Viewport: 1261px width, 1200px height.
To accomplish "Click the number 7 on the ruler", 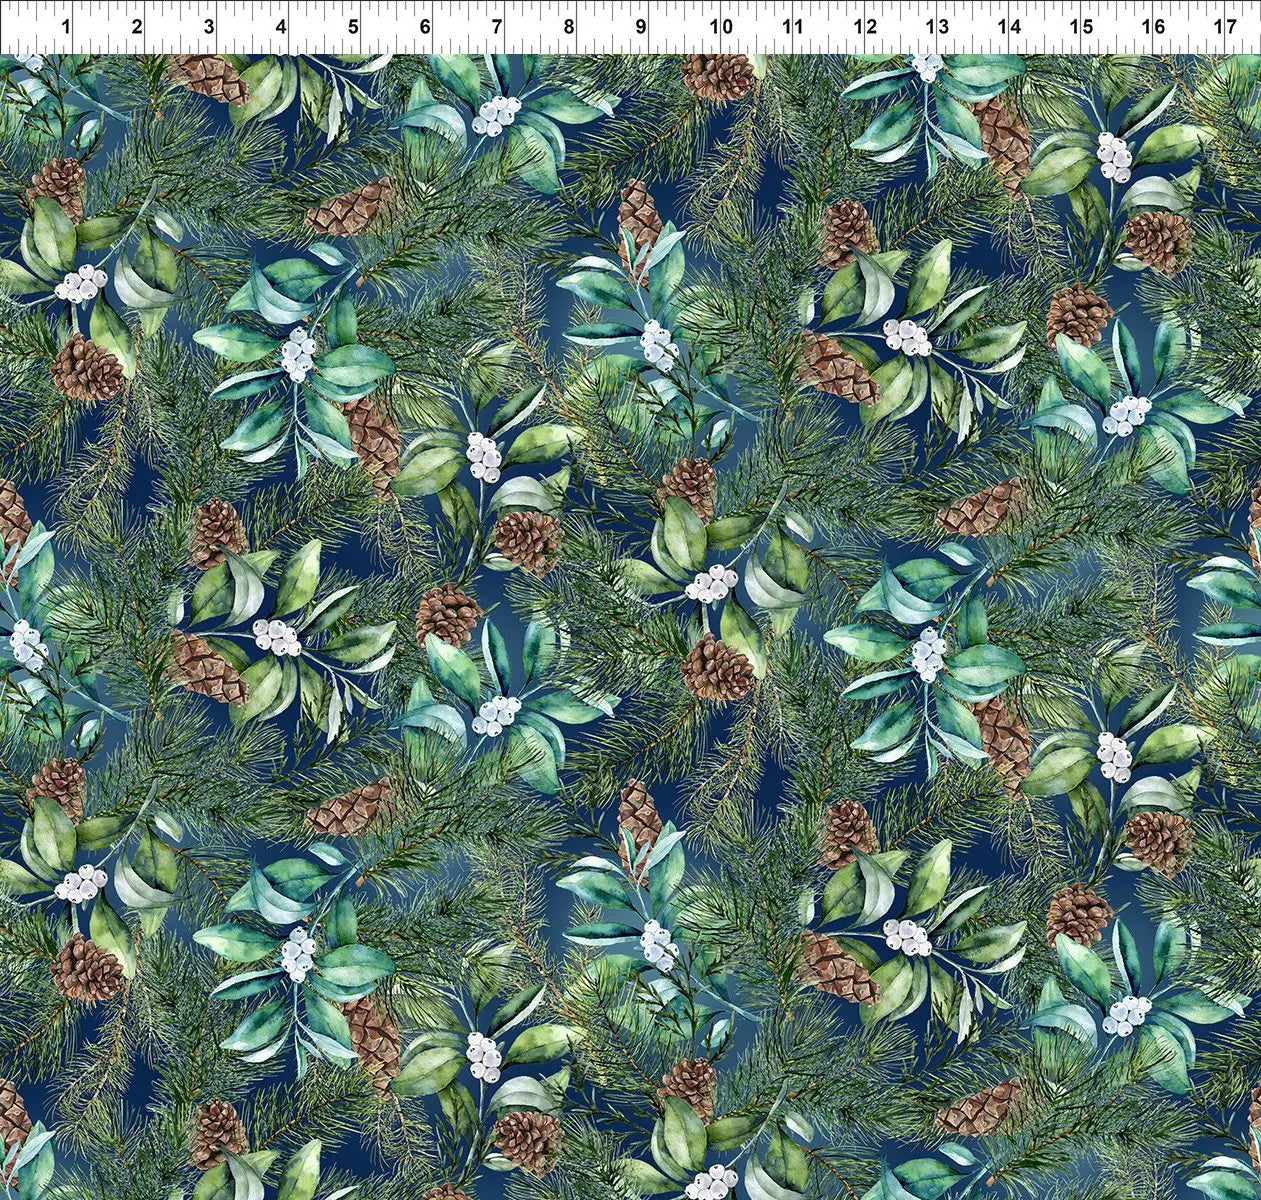I will coord(497,27).
